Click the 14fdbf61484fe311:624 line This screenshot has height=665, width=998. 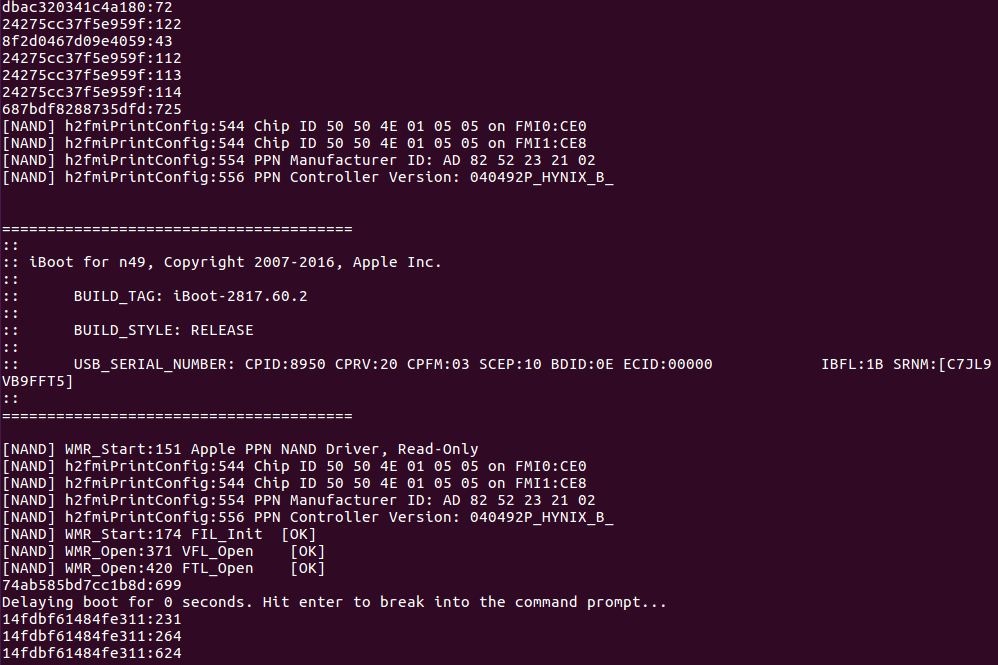point(91,653)
